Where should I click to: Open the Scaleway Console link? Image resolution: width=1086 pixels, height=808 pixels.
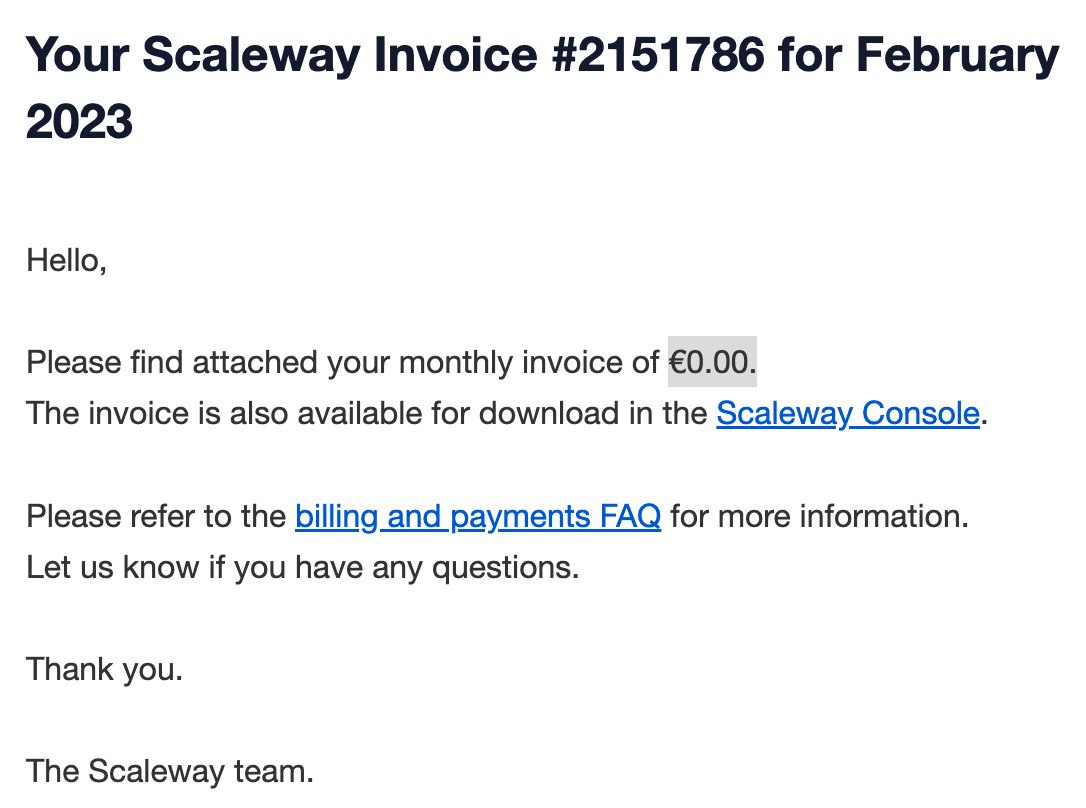846,413
